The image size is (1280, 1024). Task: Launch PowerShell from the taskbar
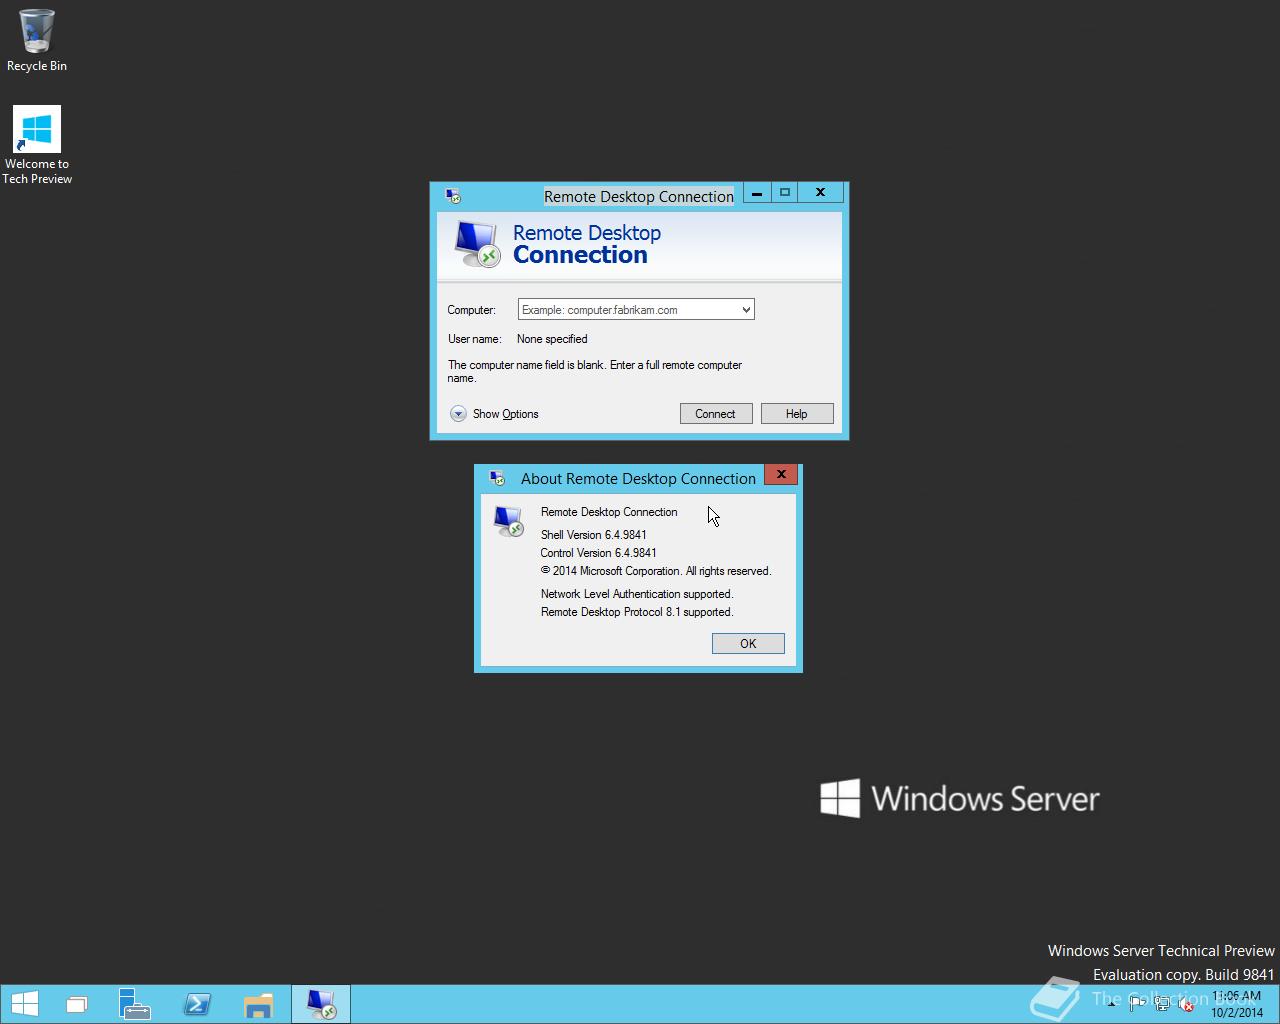197,1004
